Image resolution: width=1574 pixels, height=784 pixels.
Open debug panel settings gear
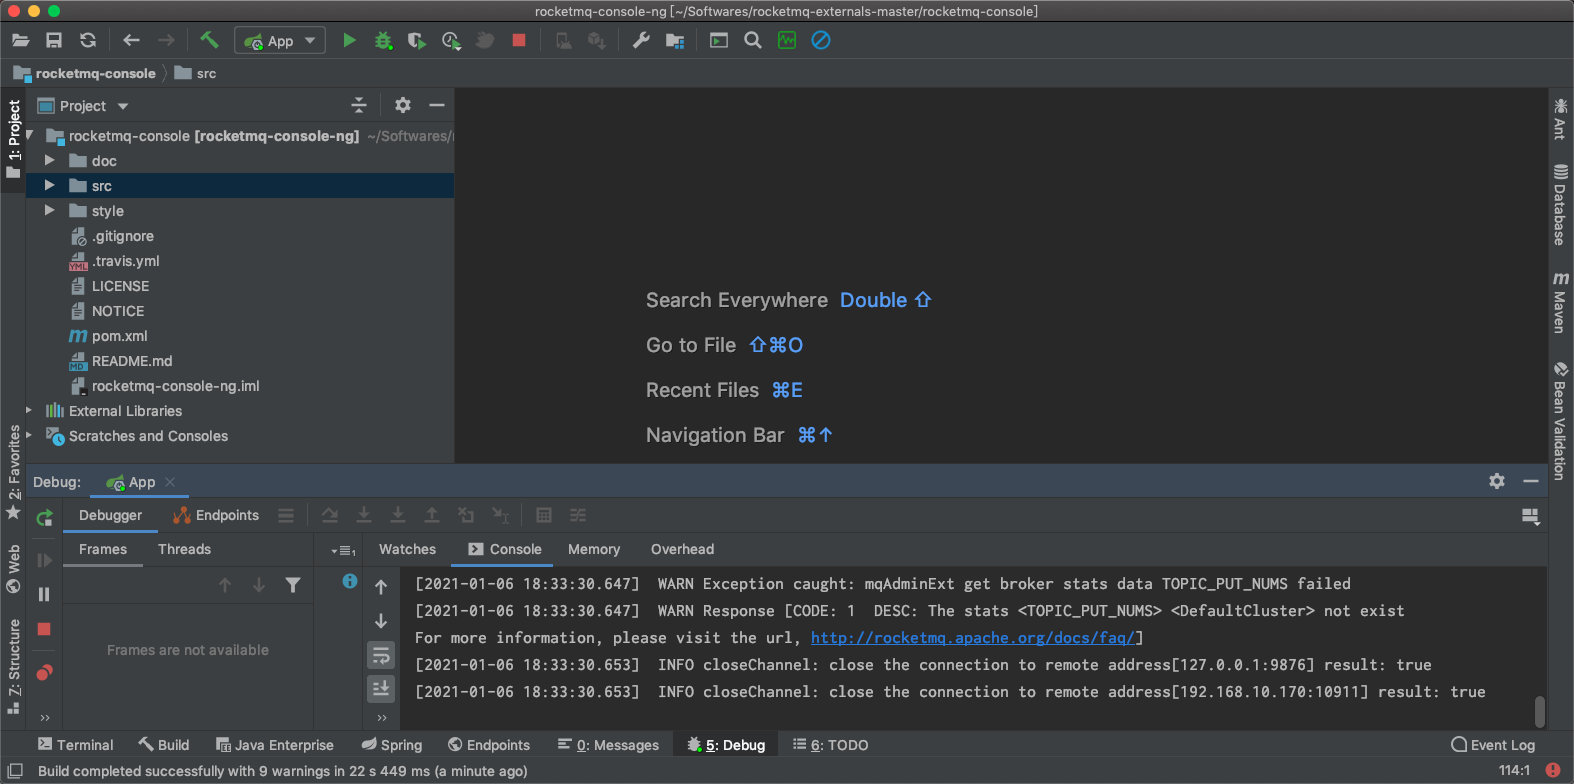tap(1497, 481)
